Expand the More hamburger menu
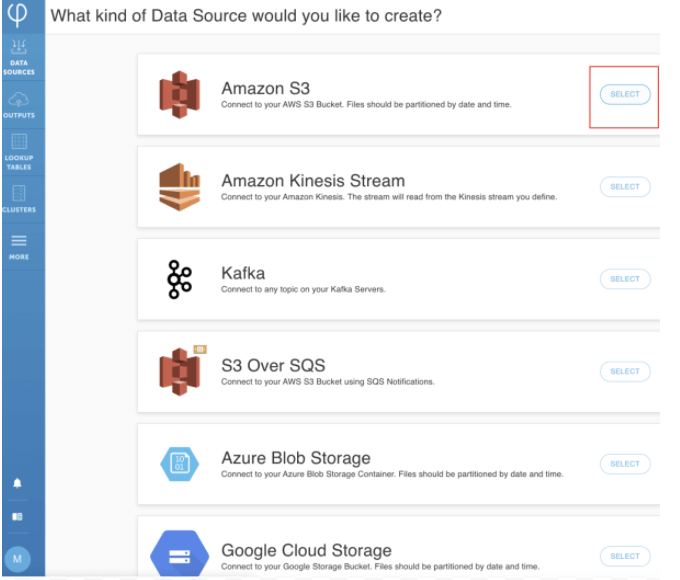Screen dimensions: 680x580 [19, 247]
